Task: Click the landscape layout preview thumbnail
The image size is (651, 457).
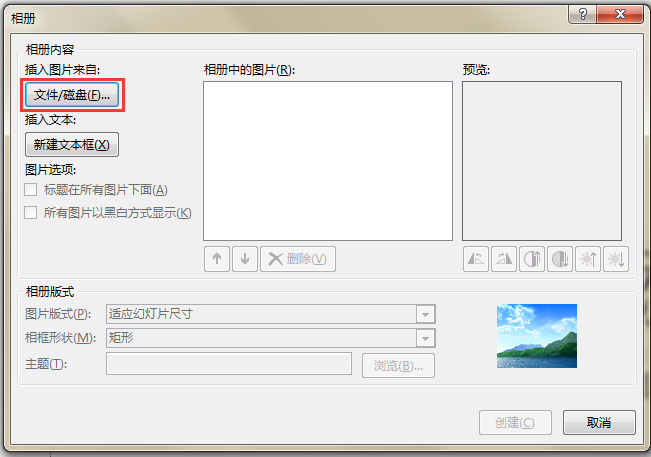Action: tap(537, 336)
